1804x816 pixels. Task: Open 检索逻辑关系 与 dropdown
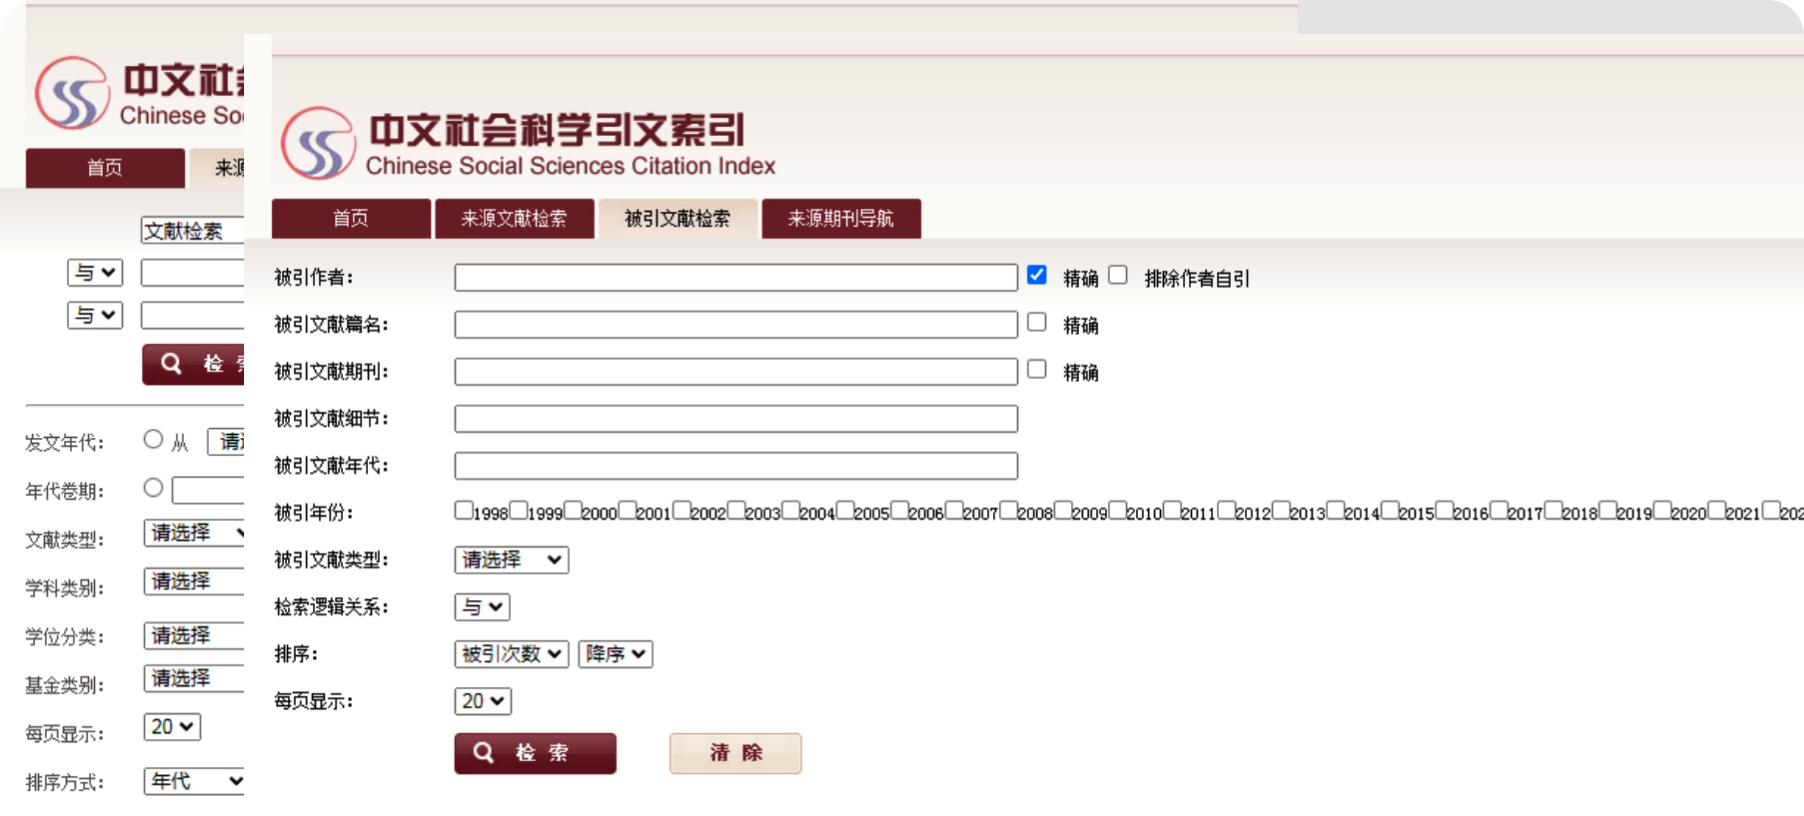[482, 607]
